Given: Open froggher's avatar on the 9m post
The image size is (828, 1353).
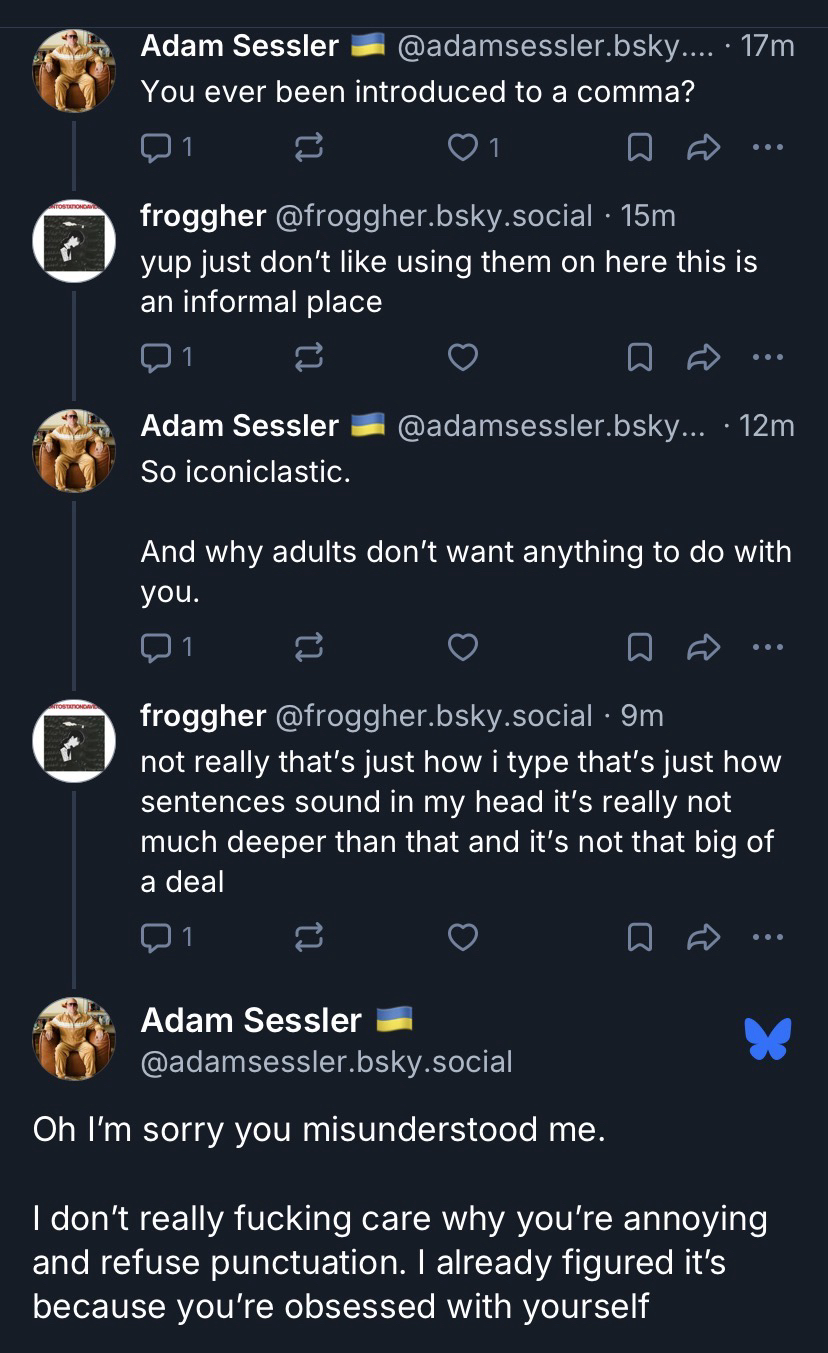Looking at the screenshot, I should point(74,740).
